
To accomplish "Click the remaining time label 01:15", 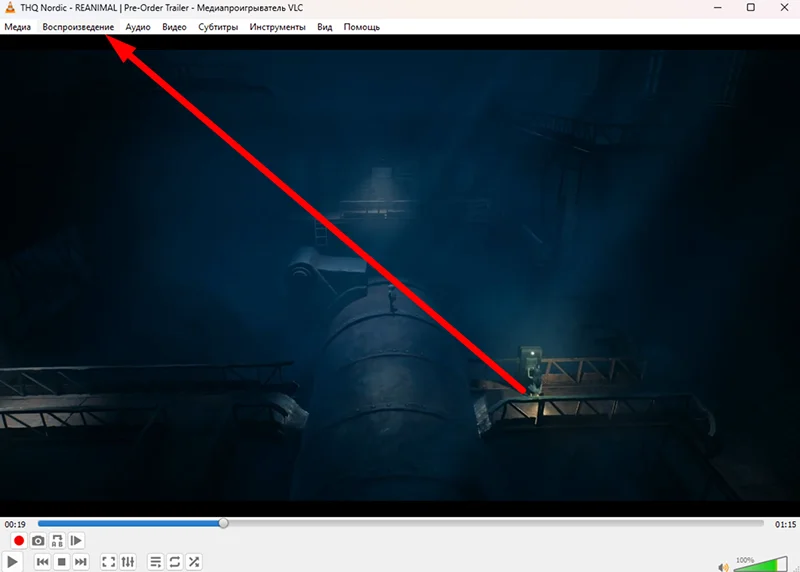I will [x=785, y=524].
